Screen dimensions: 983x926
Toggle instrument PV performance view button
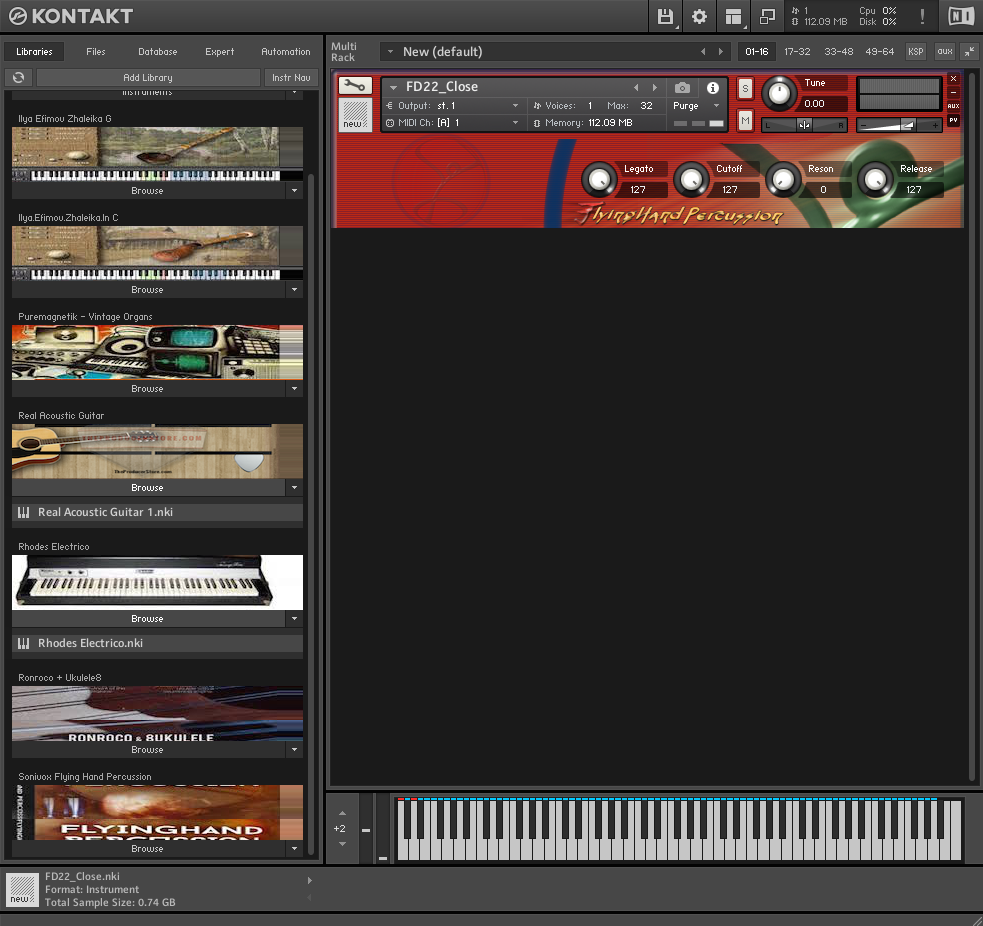click(x=954, y=120)
